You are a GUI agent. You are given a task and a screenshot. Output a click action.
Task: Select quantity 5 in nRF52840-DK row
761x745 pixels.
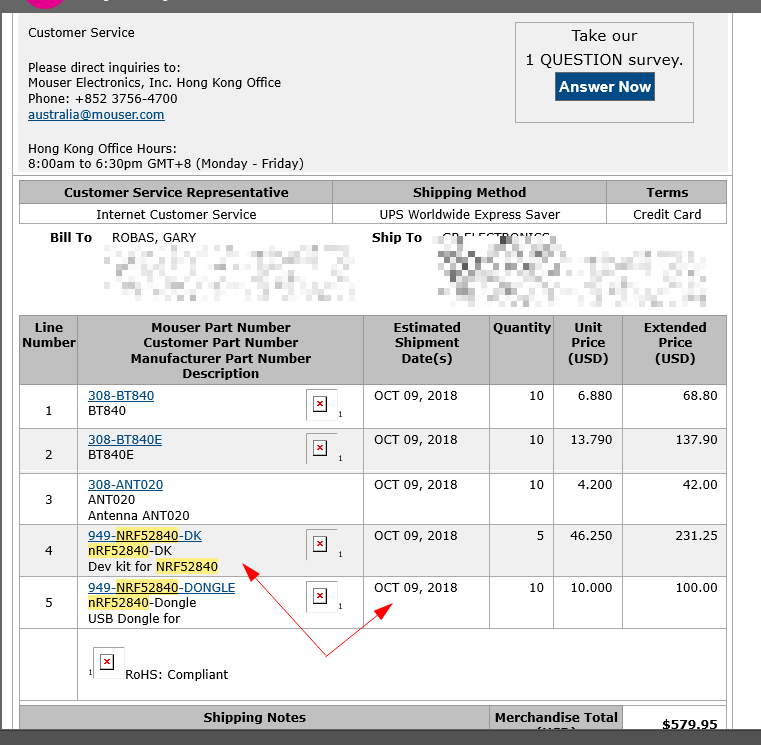pyautogui.click(x=540, y=536)
